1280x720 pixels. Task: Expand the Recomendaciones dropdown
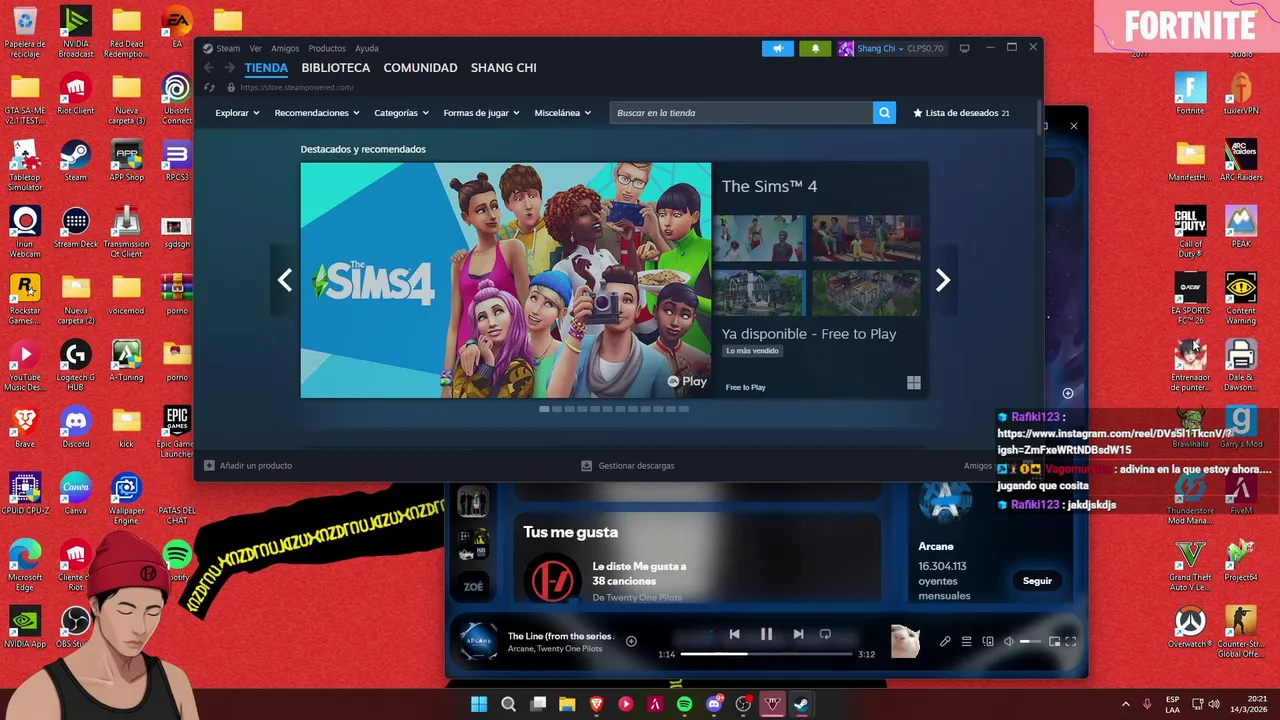point(317,113)
